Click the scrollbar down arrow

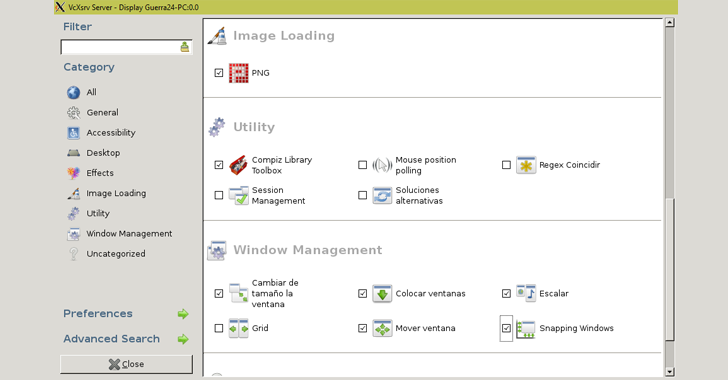click(x=670, y=372)
